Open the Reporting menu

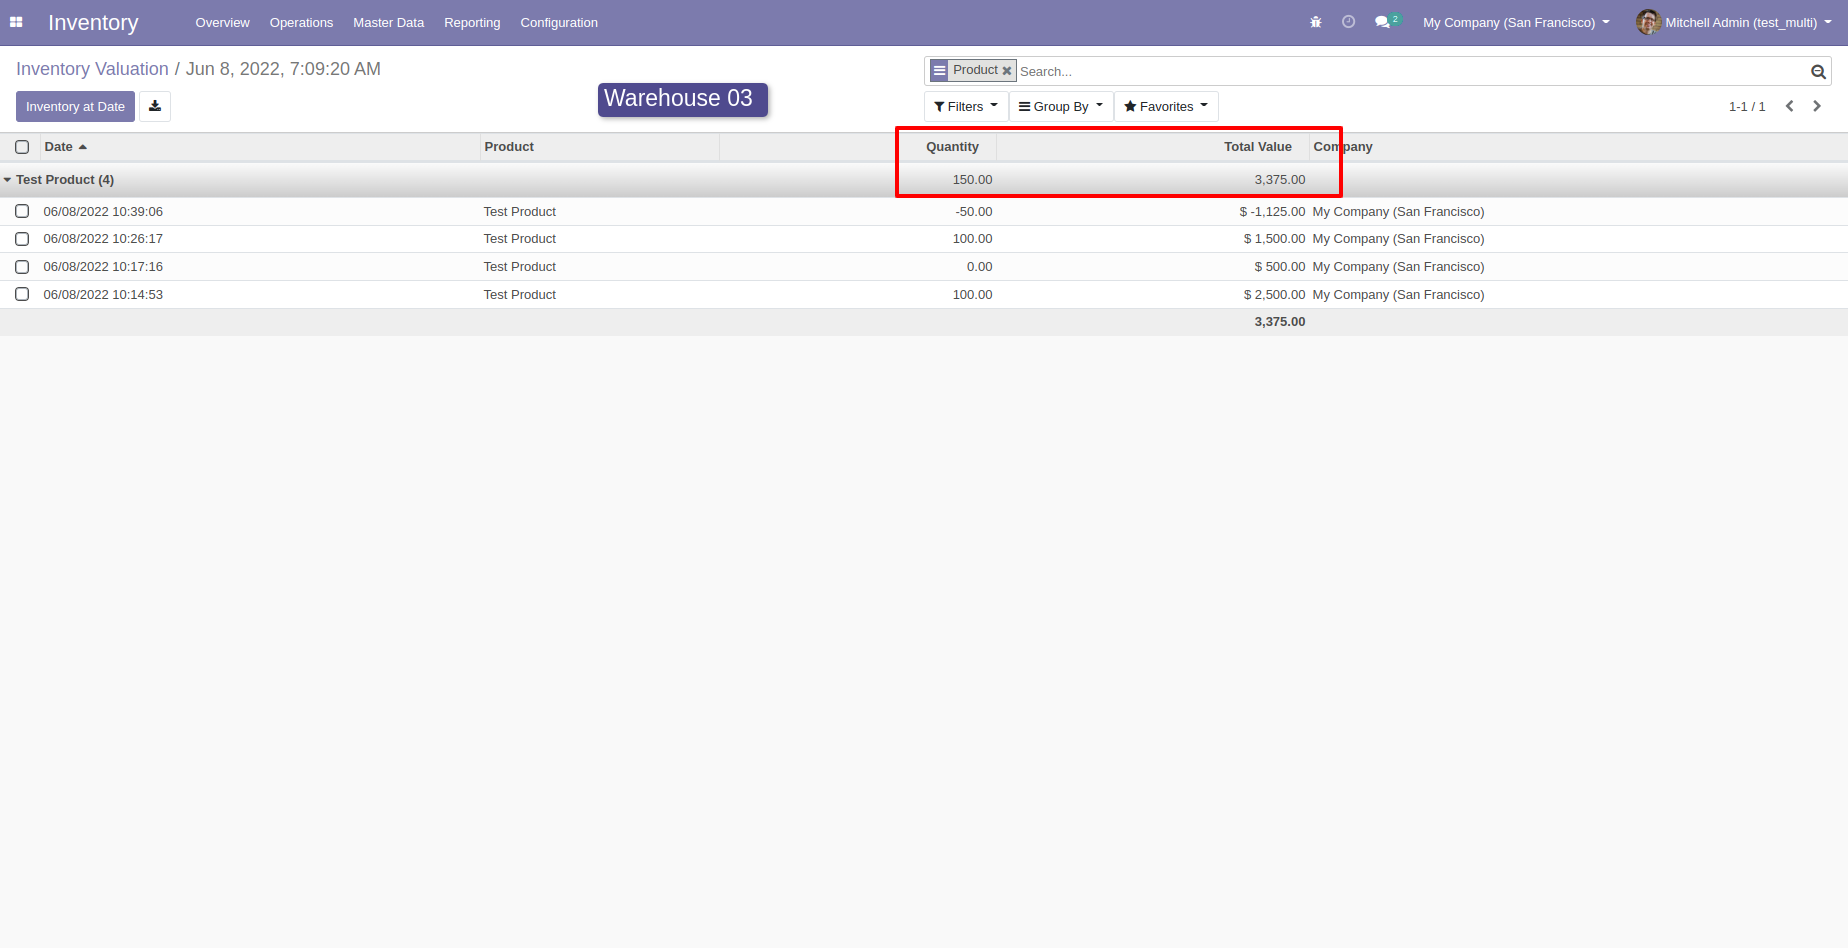pyautogui.click(x=472, y=22)
